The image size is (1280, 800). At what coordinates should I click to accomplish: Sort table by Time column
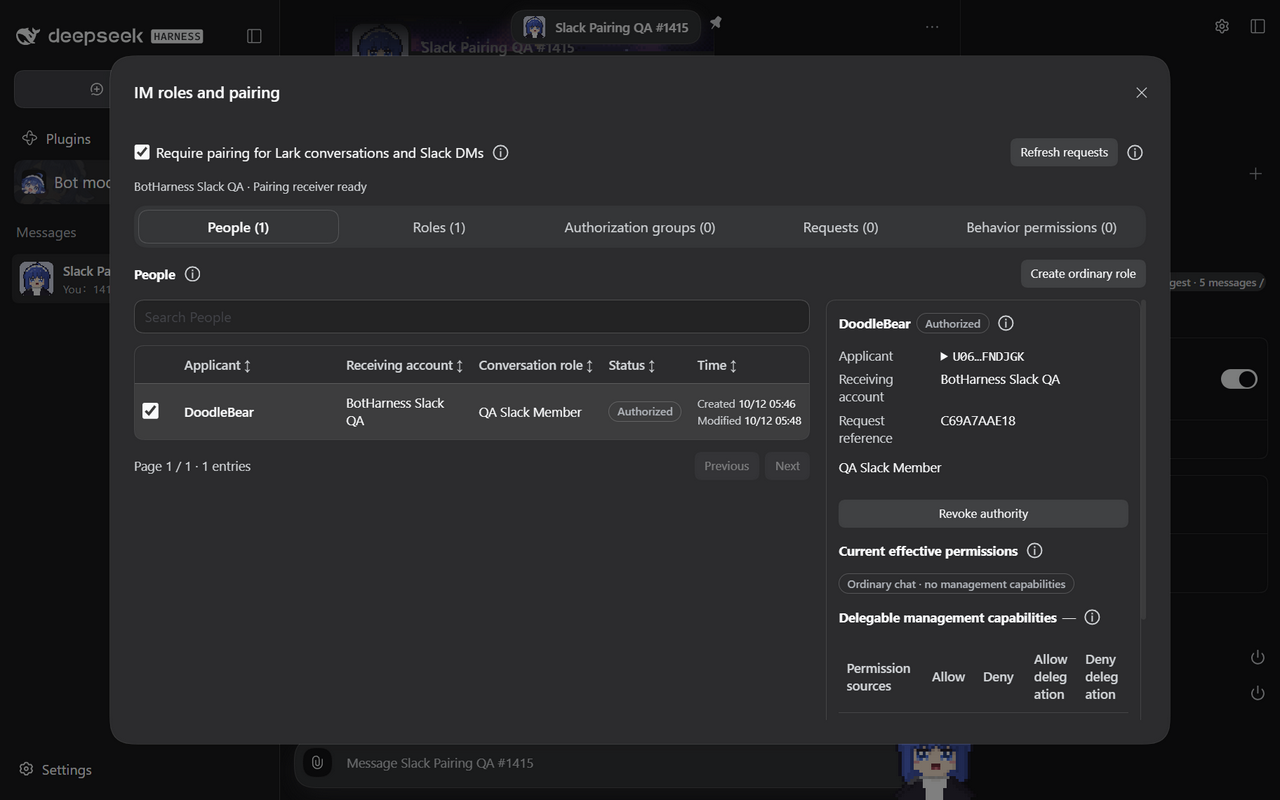click(717, 365)
